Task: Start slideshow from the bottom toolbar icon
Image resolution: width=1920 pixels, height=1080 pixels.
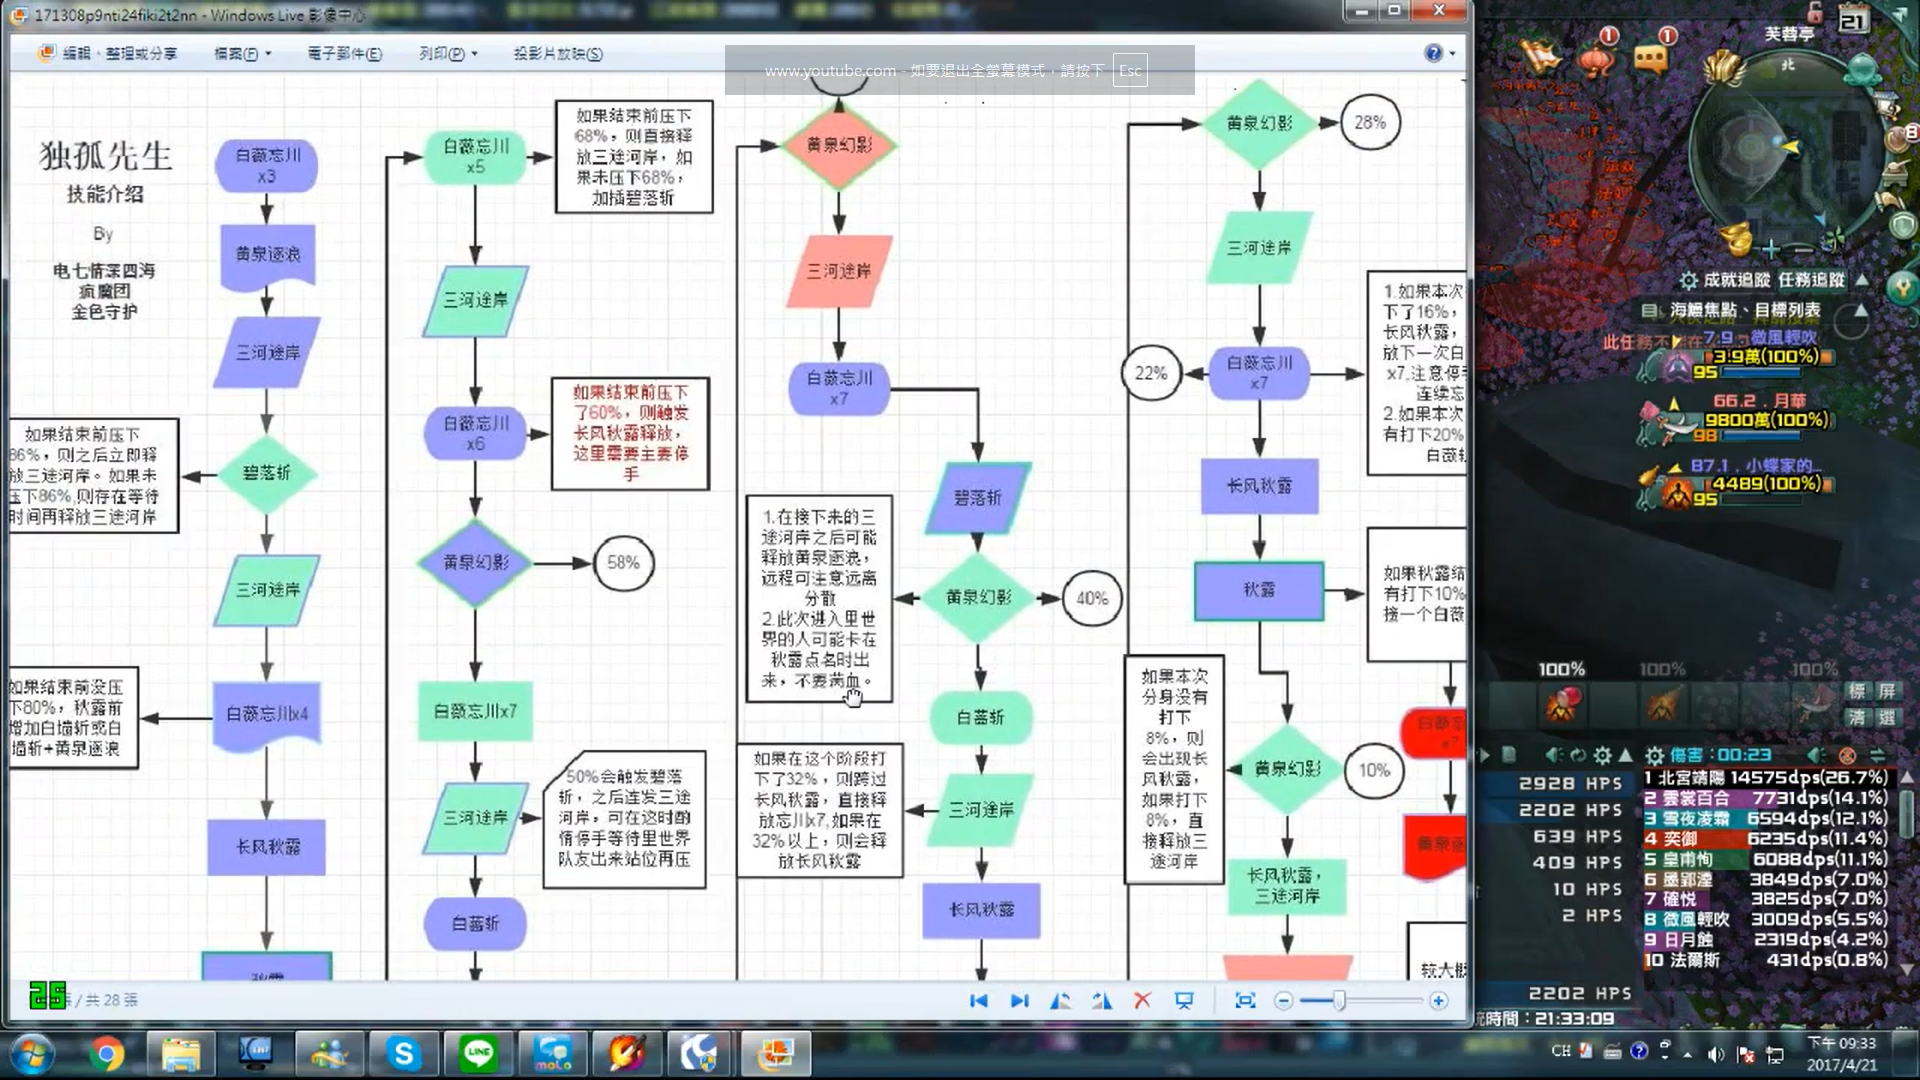Action: coord(1184,1000)
